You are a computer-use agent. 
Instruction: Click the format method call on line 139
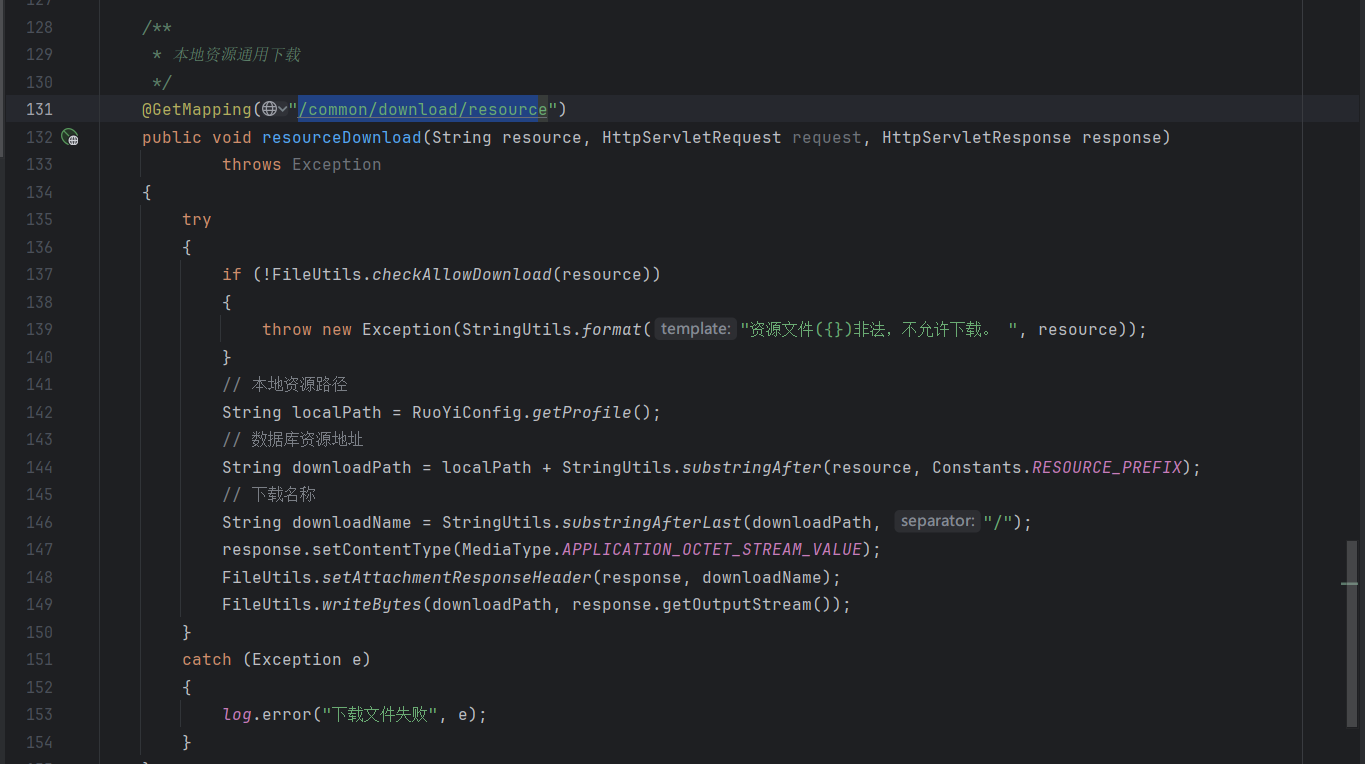click(612, 329)
